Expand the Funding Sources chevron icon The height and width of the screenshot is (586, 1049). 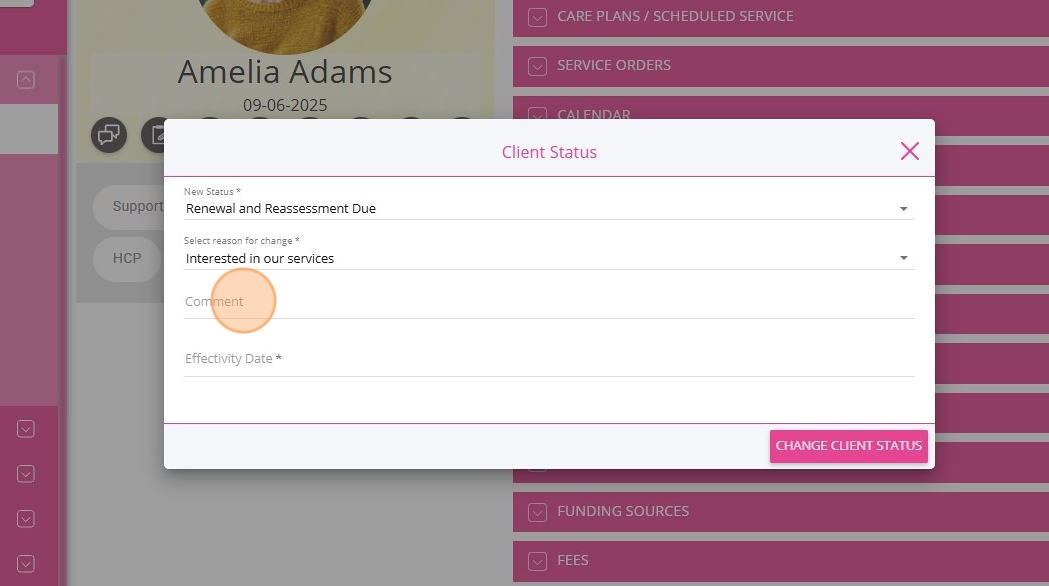[x=538, y=512]
